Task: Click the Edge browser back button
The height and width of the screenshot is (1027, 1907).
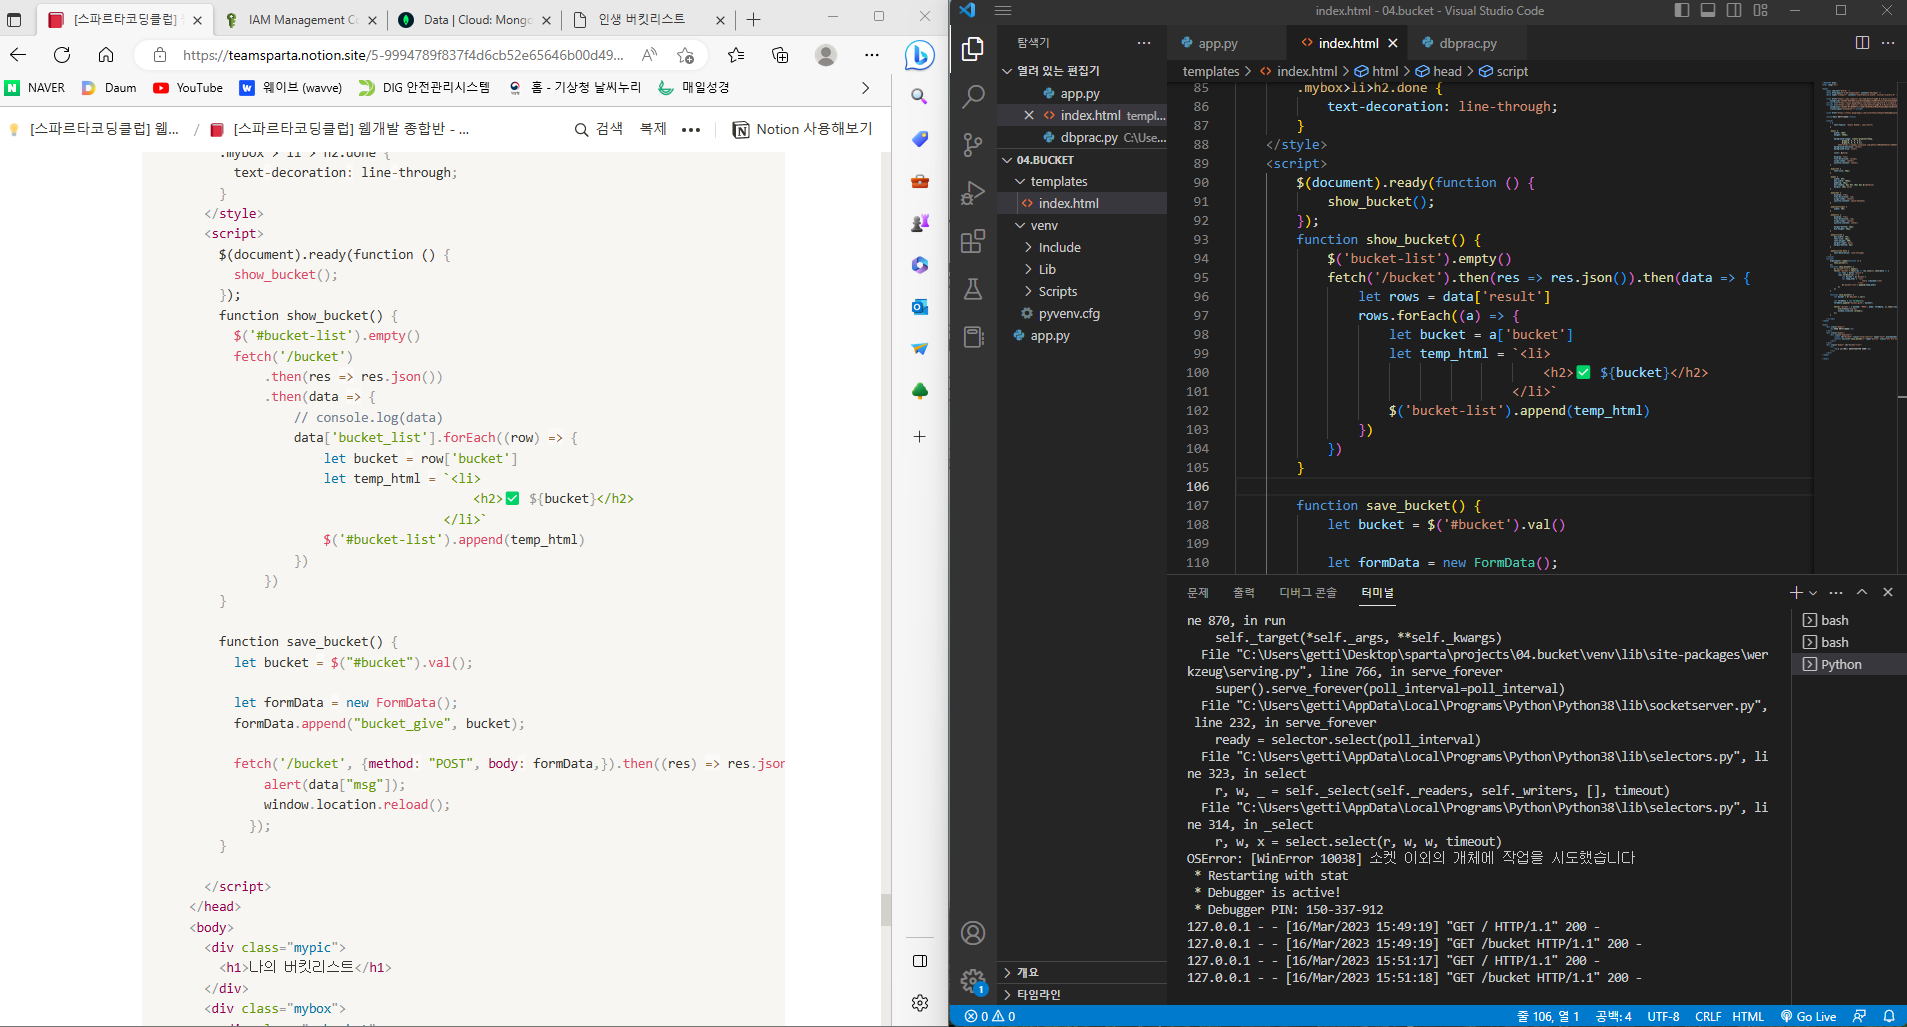Action: (x=18, y=55)
